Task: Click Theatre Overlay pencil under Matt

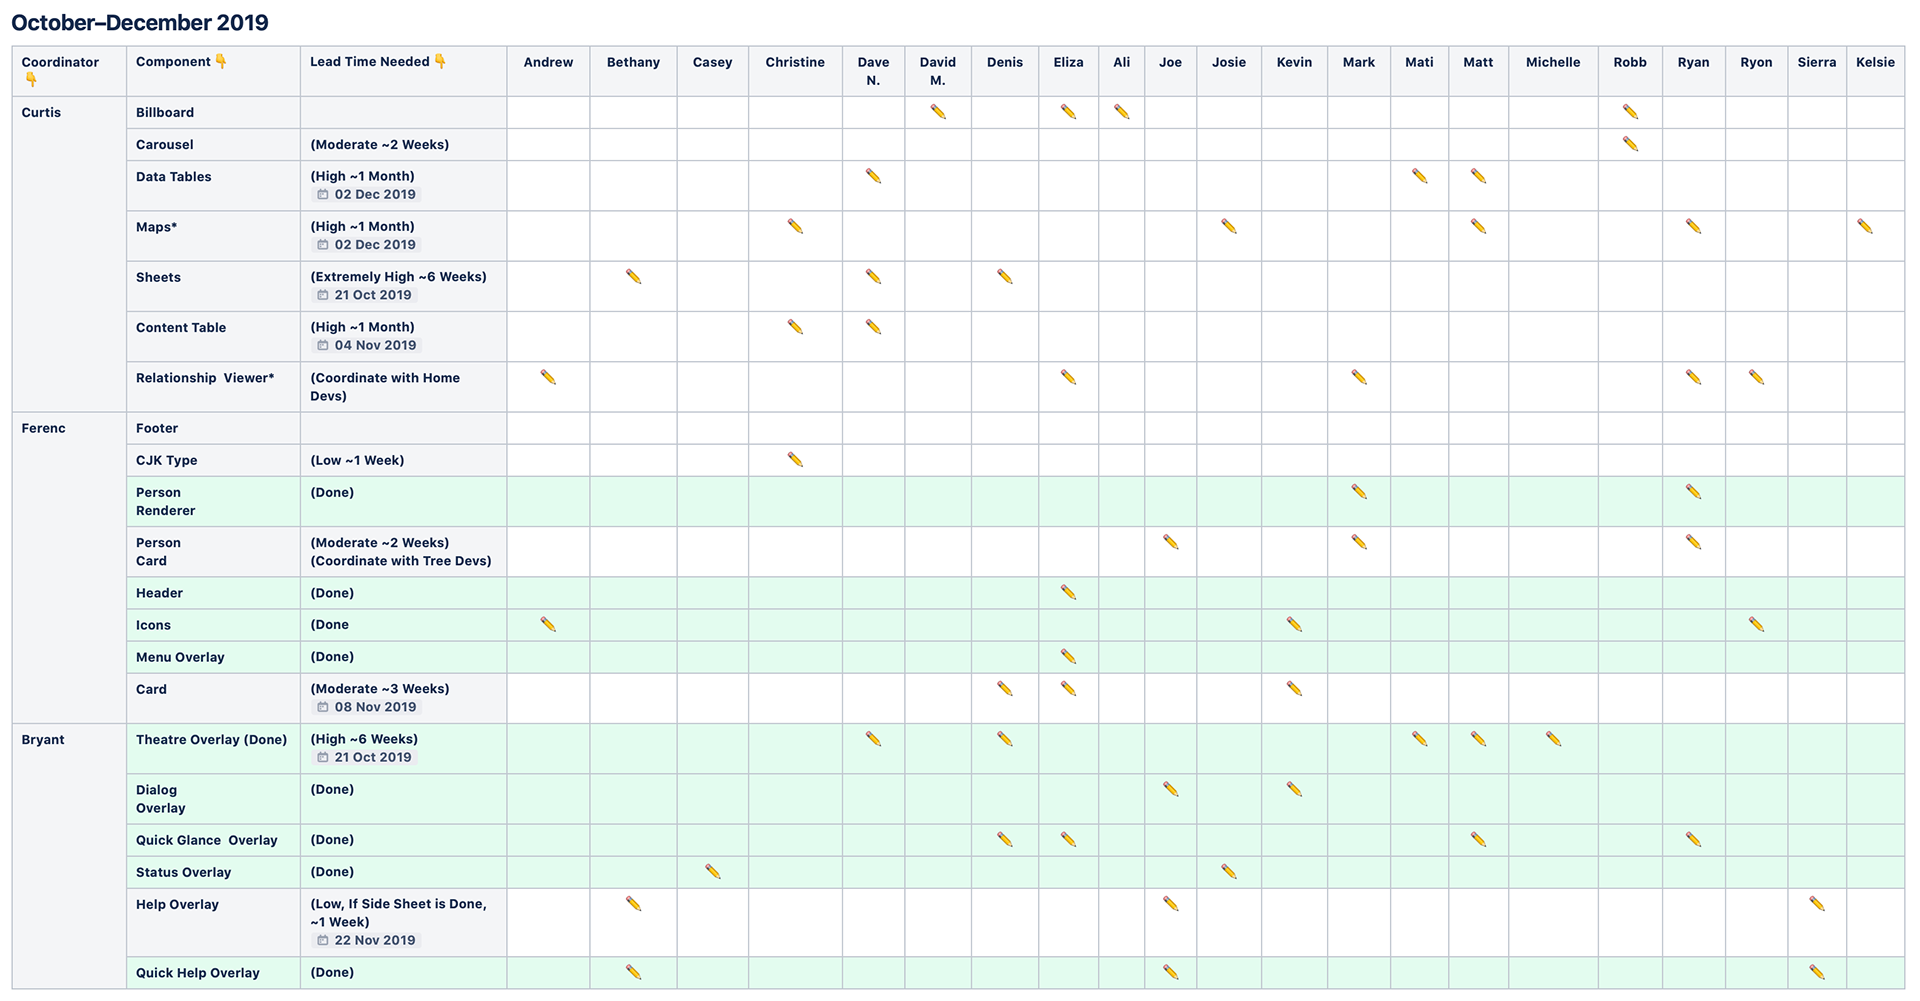Action: tap(1478, 739)
